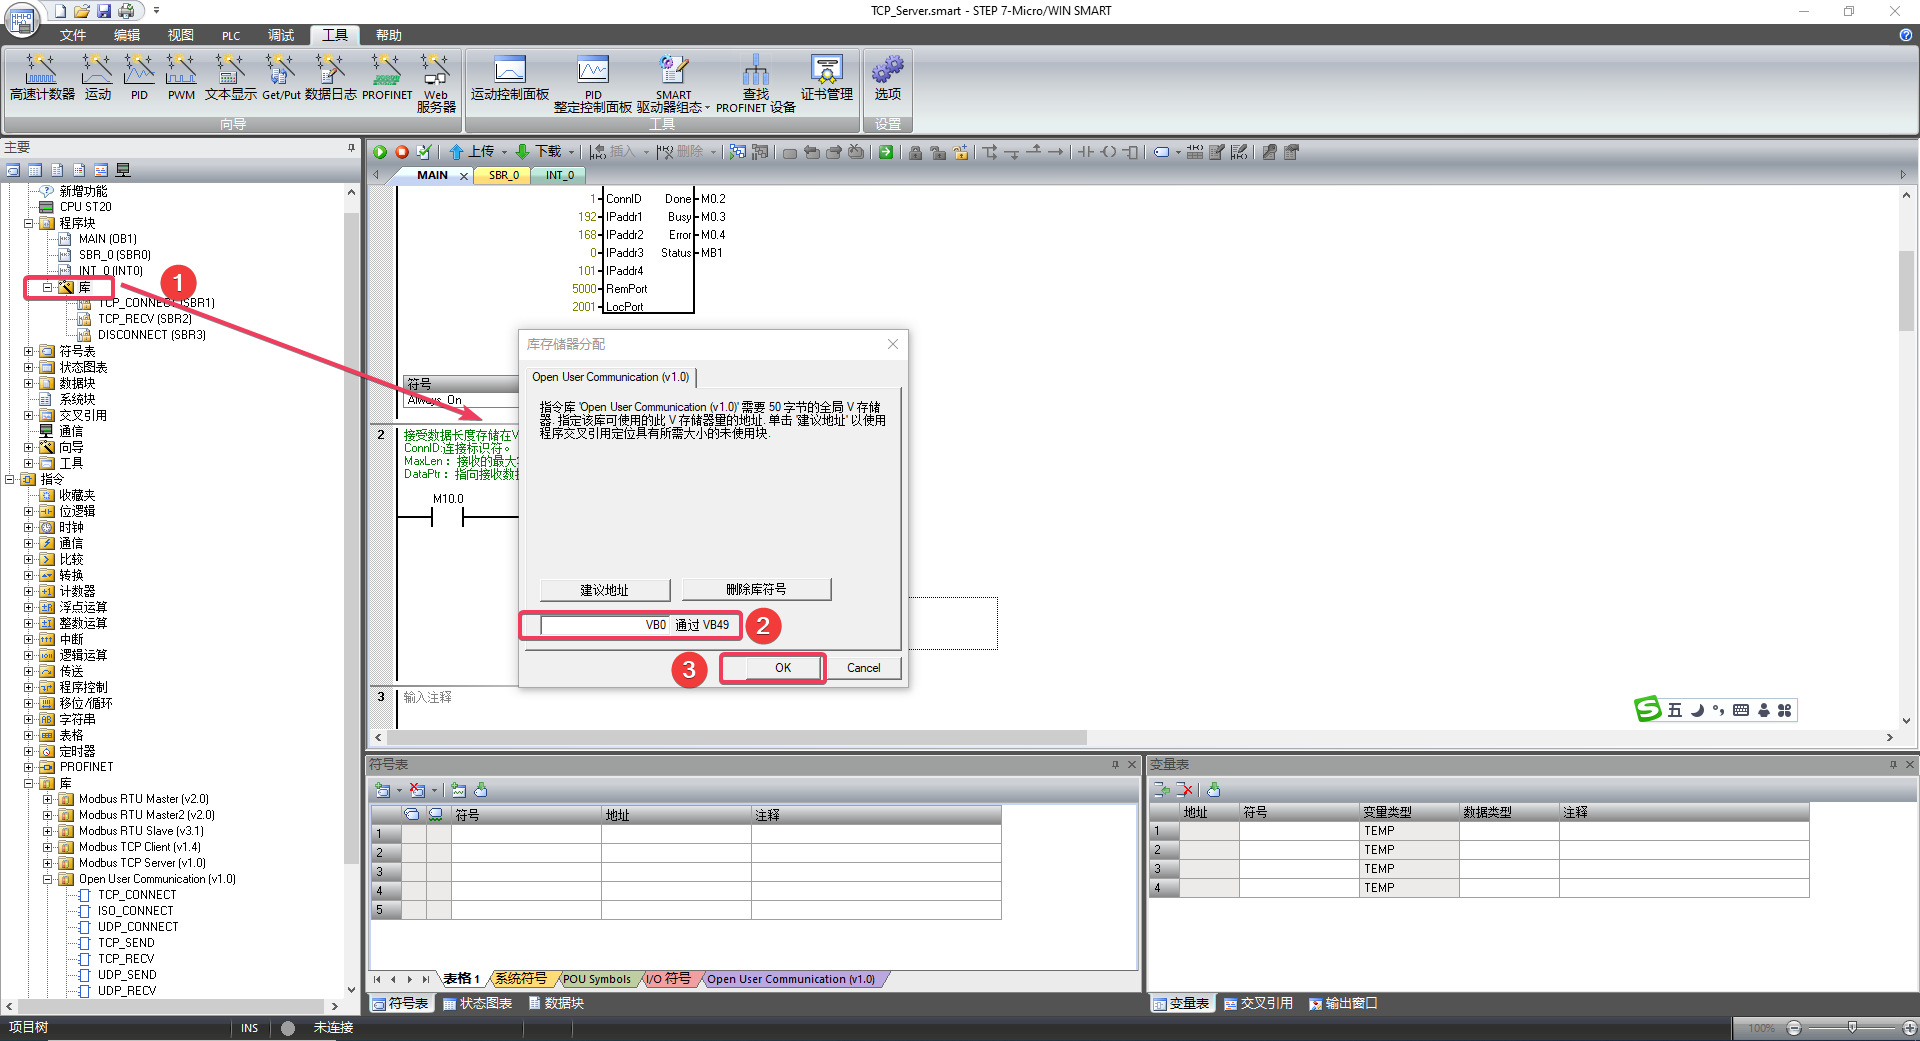Click Find PROFINET devices tool
Viewport: 1920px width, 1041px height.
[x=756, y=83]
